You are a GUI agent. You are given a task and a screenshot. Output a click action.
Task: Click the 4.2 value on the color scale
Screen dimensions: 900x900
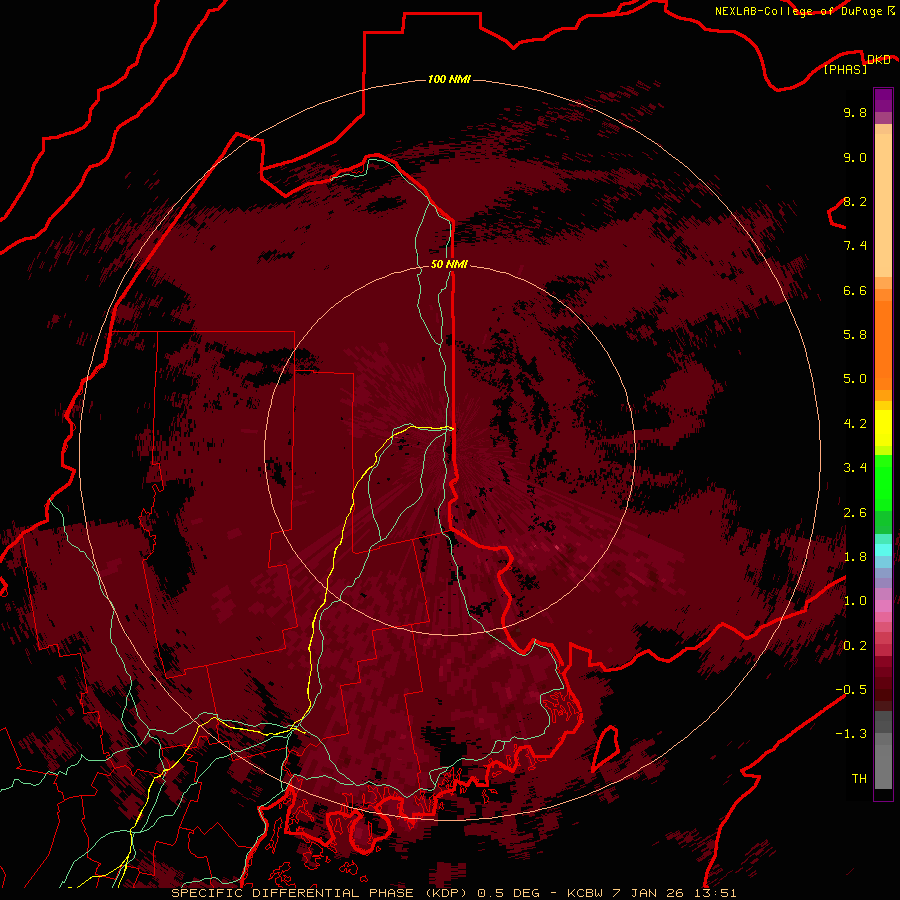pyautogui.click(x=855, y=424)
